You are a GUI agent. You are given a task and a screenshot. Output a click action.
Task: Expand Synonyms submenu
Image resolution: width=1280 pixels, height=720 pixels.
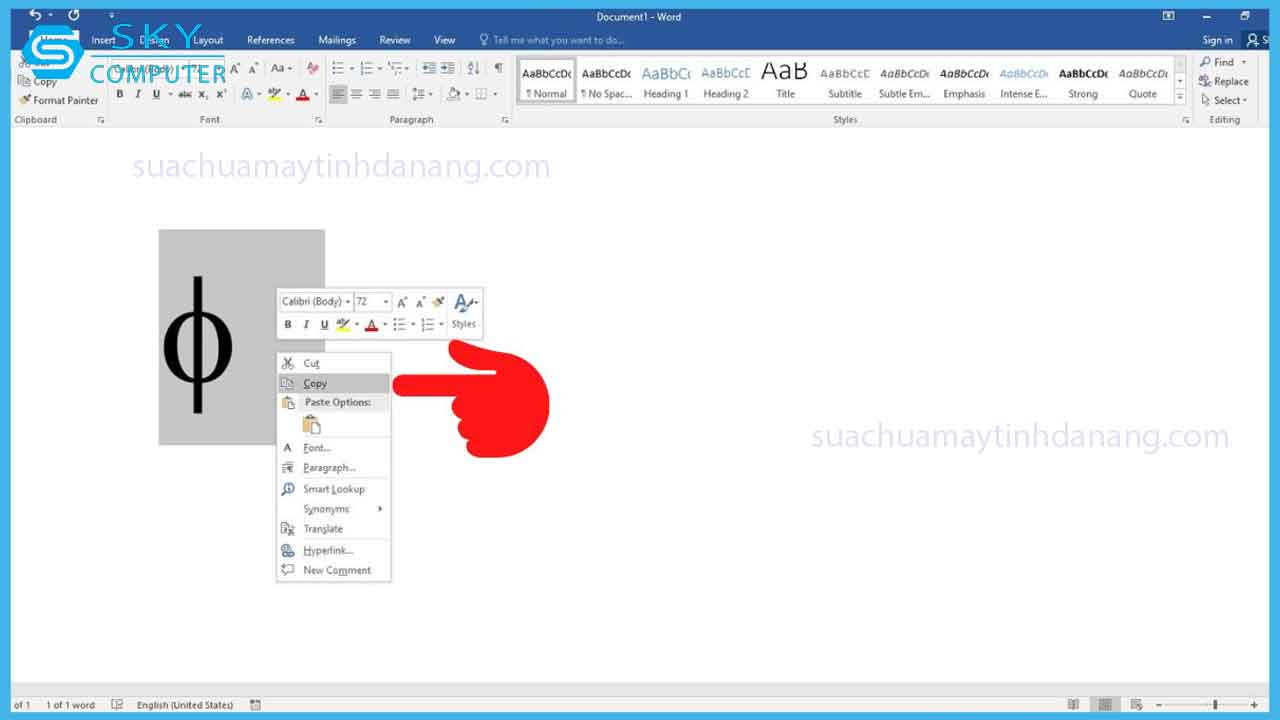point(334,509)
